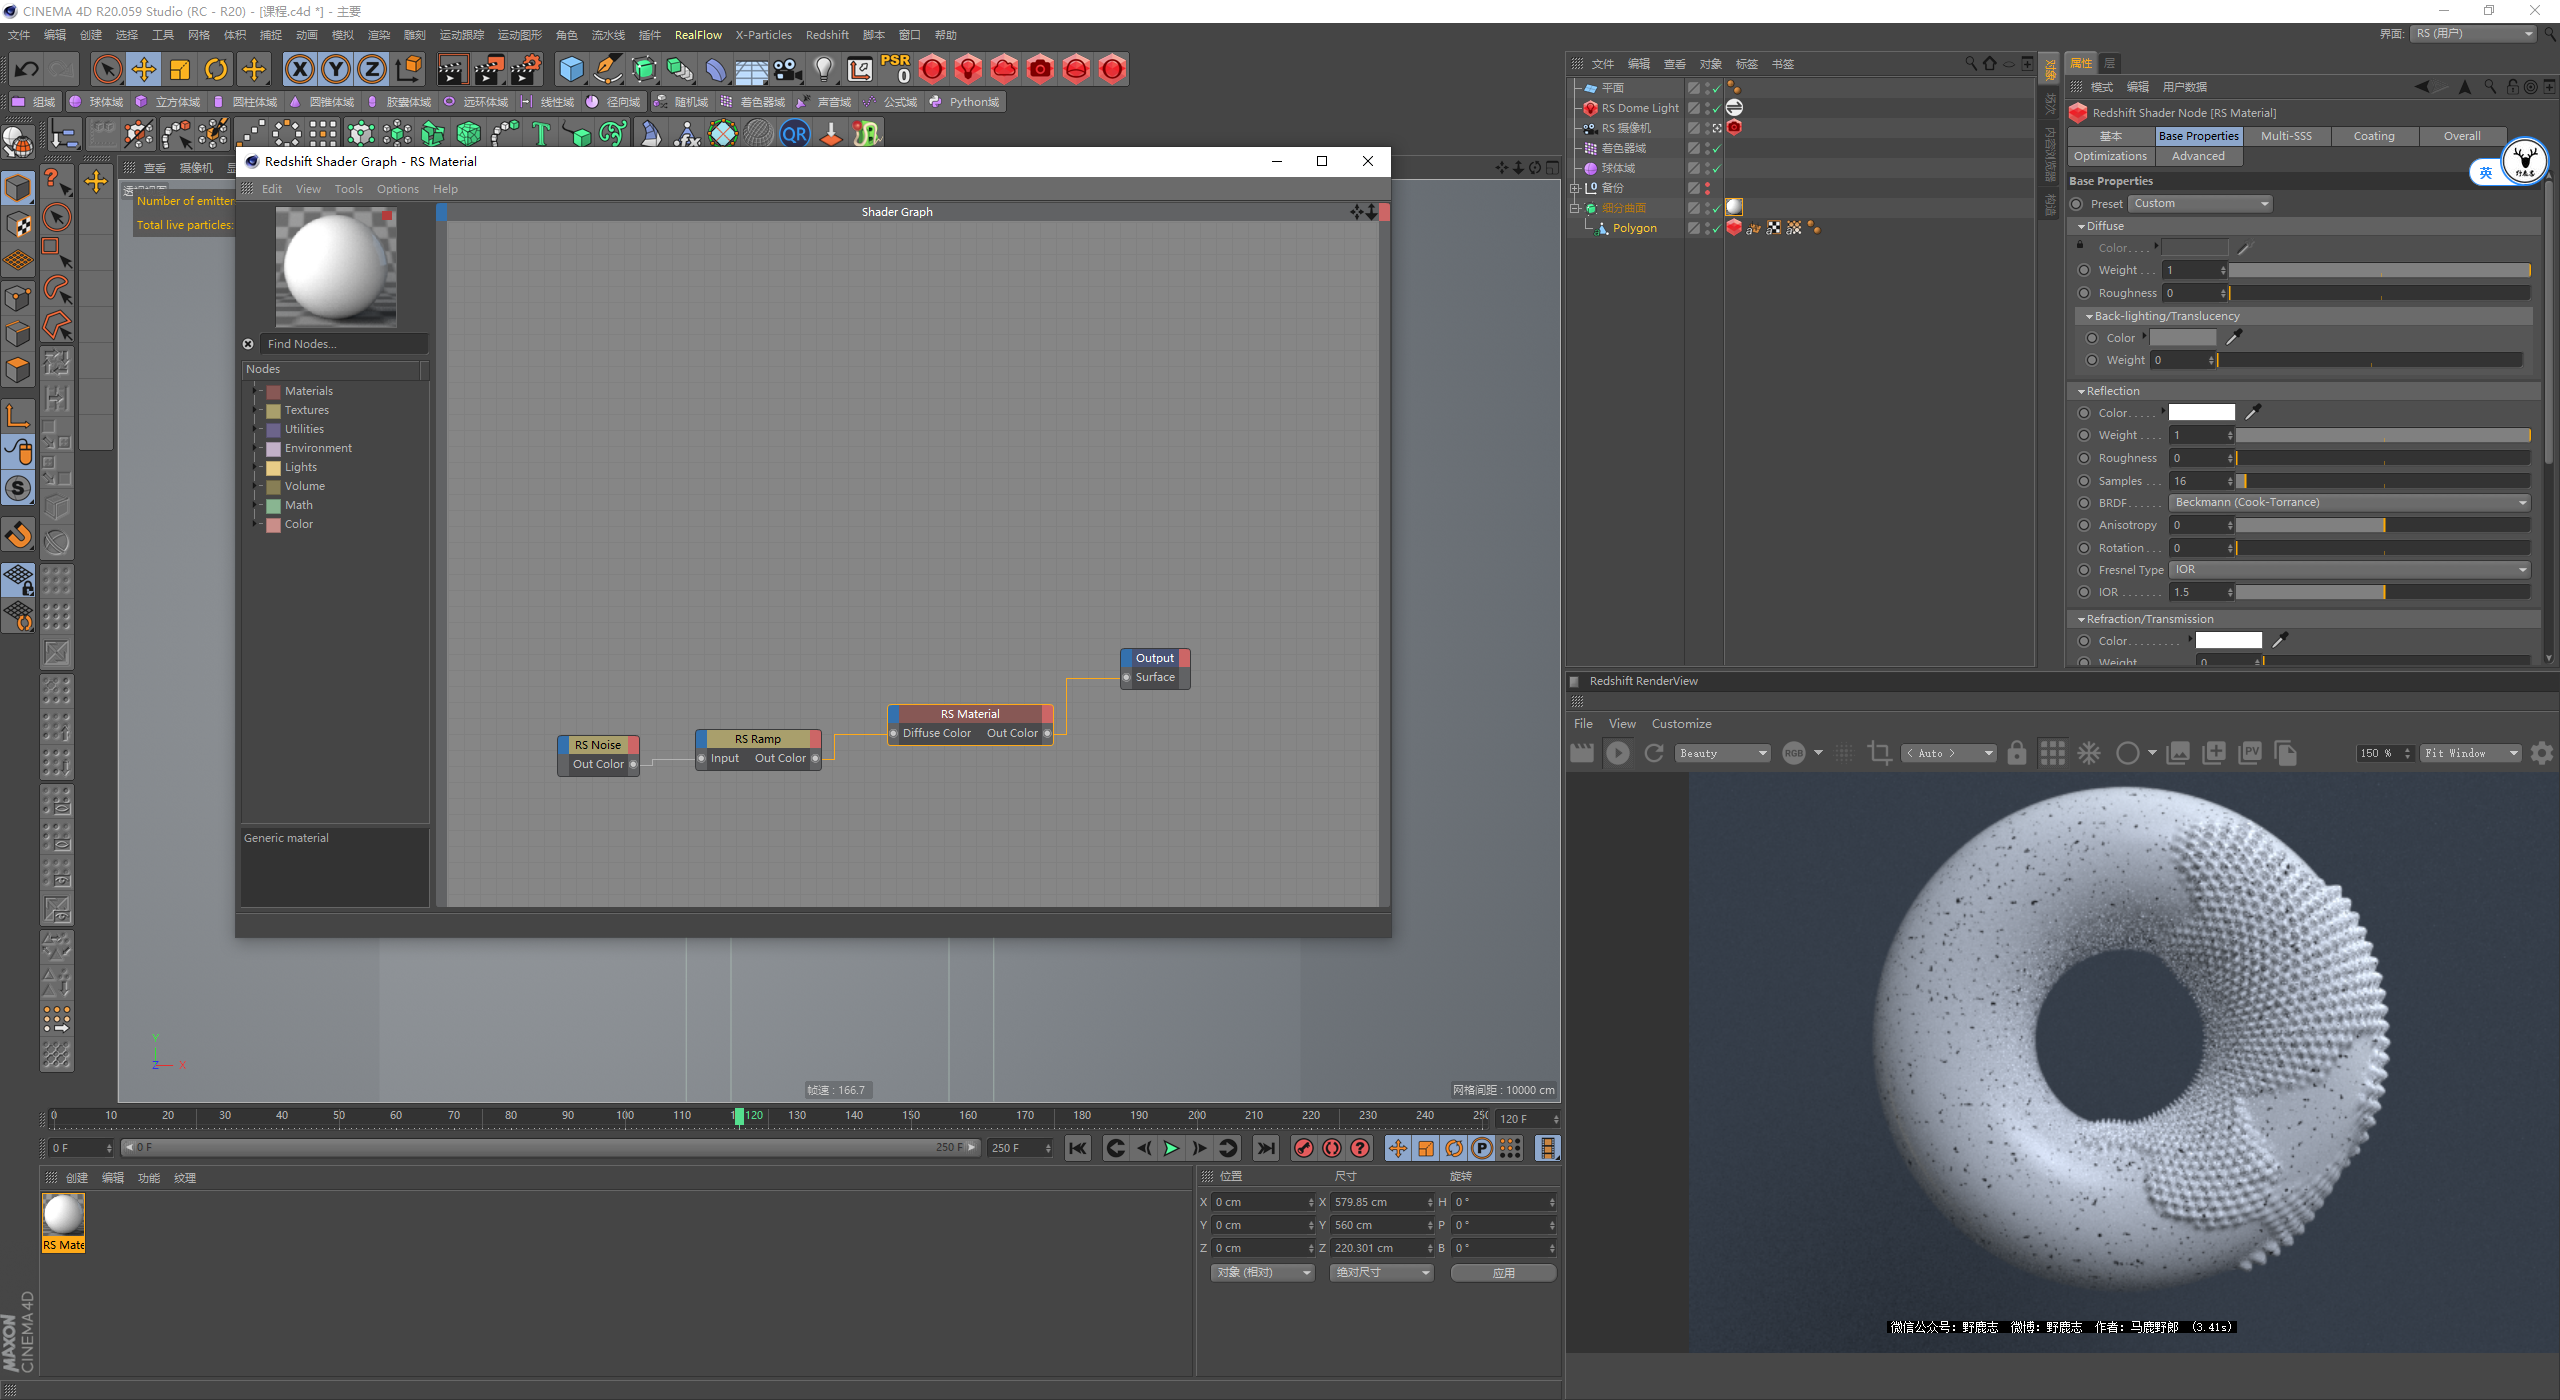Open the BRDF Beckmann dropdown
Image resolution: width=2560 pixels, height=1400 pixels.
tap(2348, 503)
